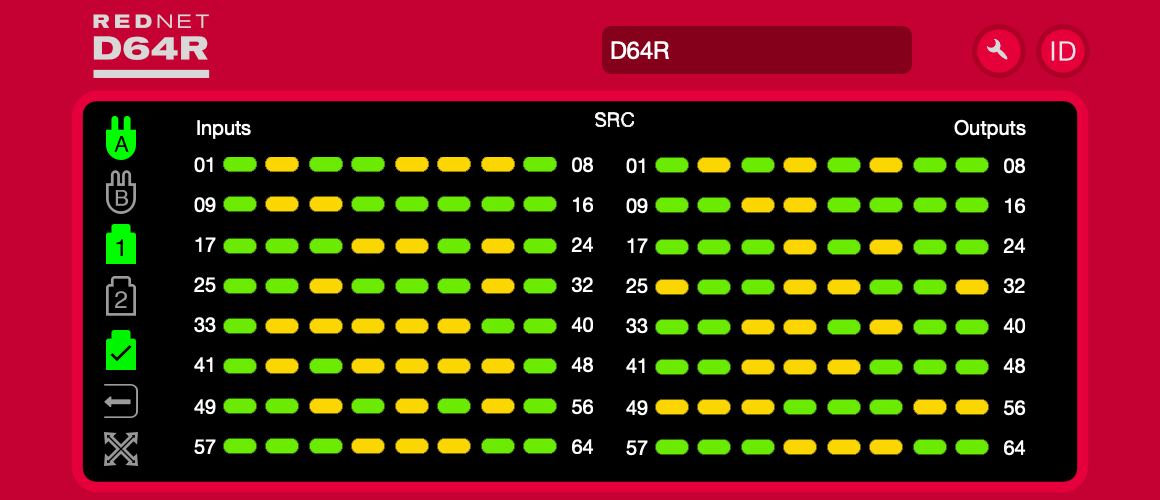
Task: Click the D64R device name field
Action: (x=757, y=50)
